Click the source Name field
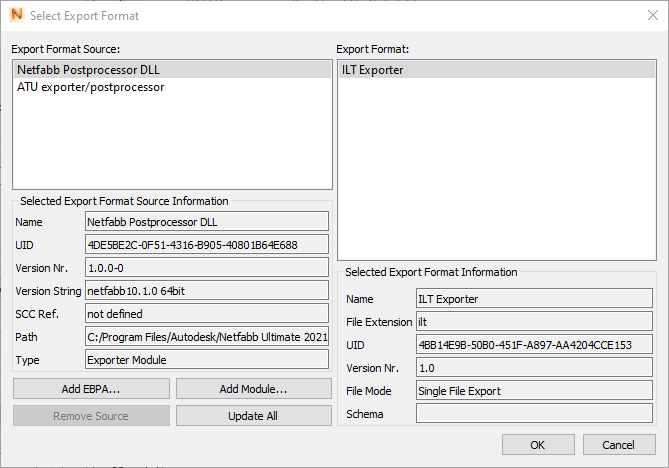Viewport: 669px width, 468px height. (207, 221)
